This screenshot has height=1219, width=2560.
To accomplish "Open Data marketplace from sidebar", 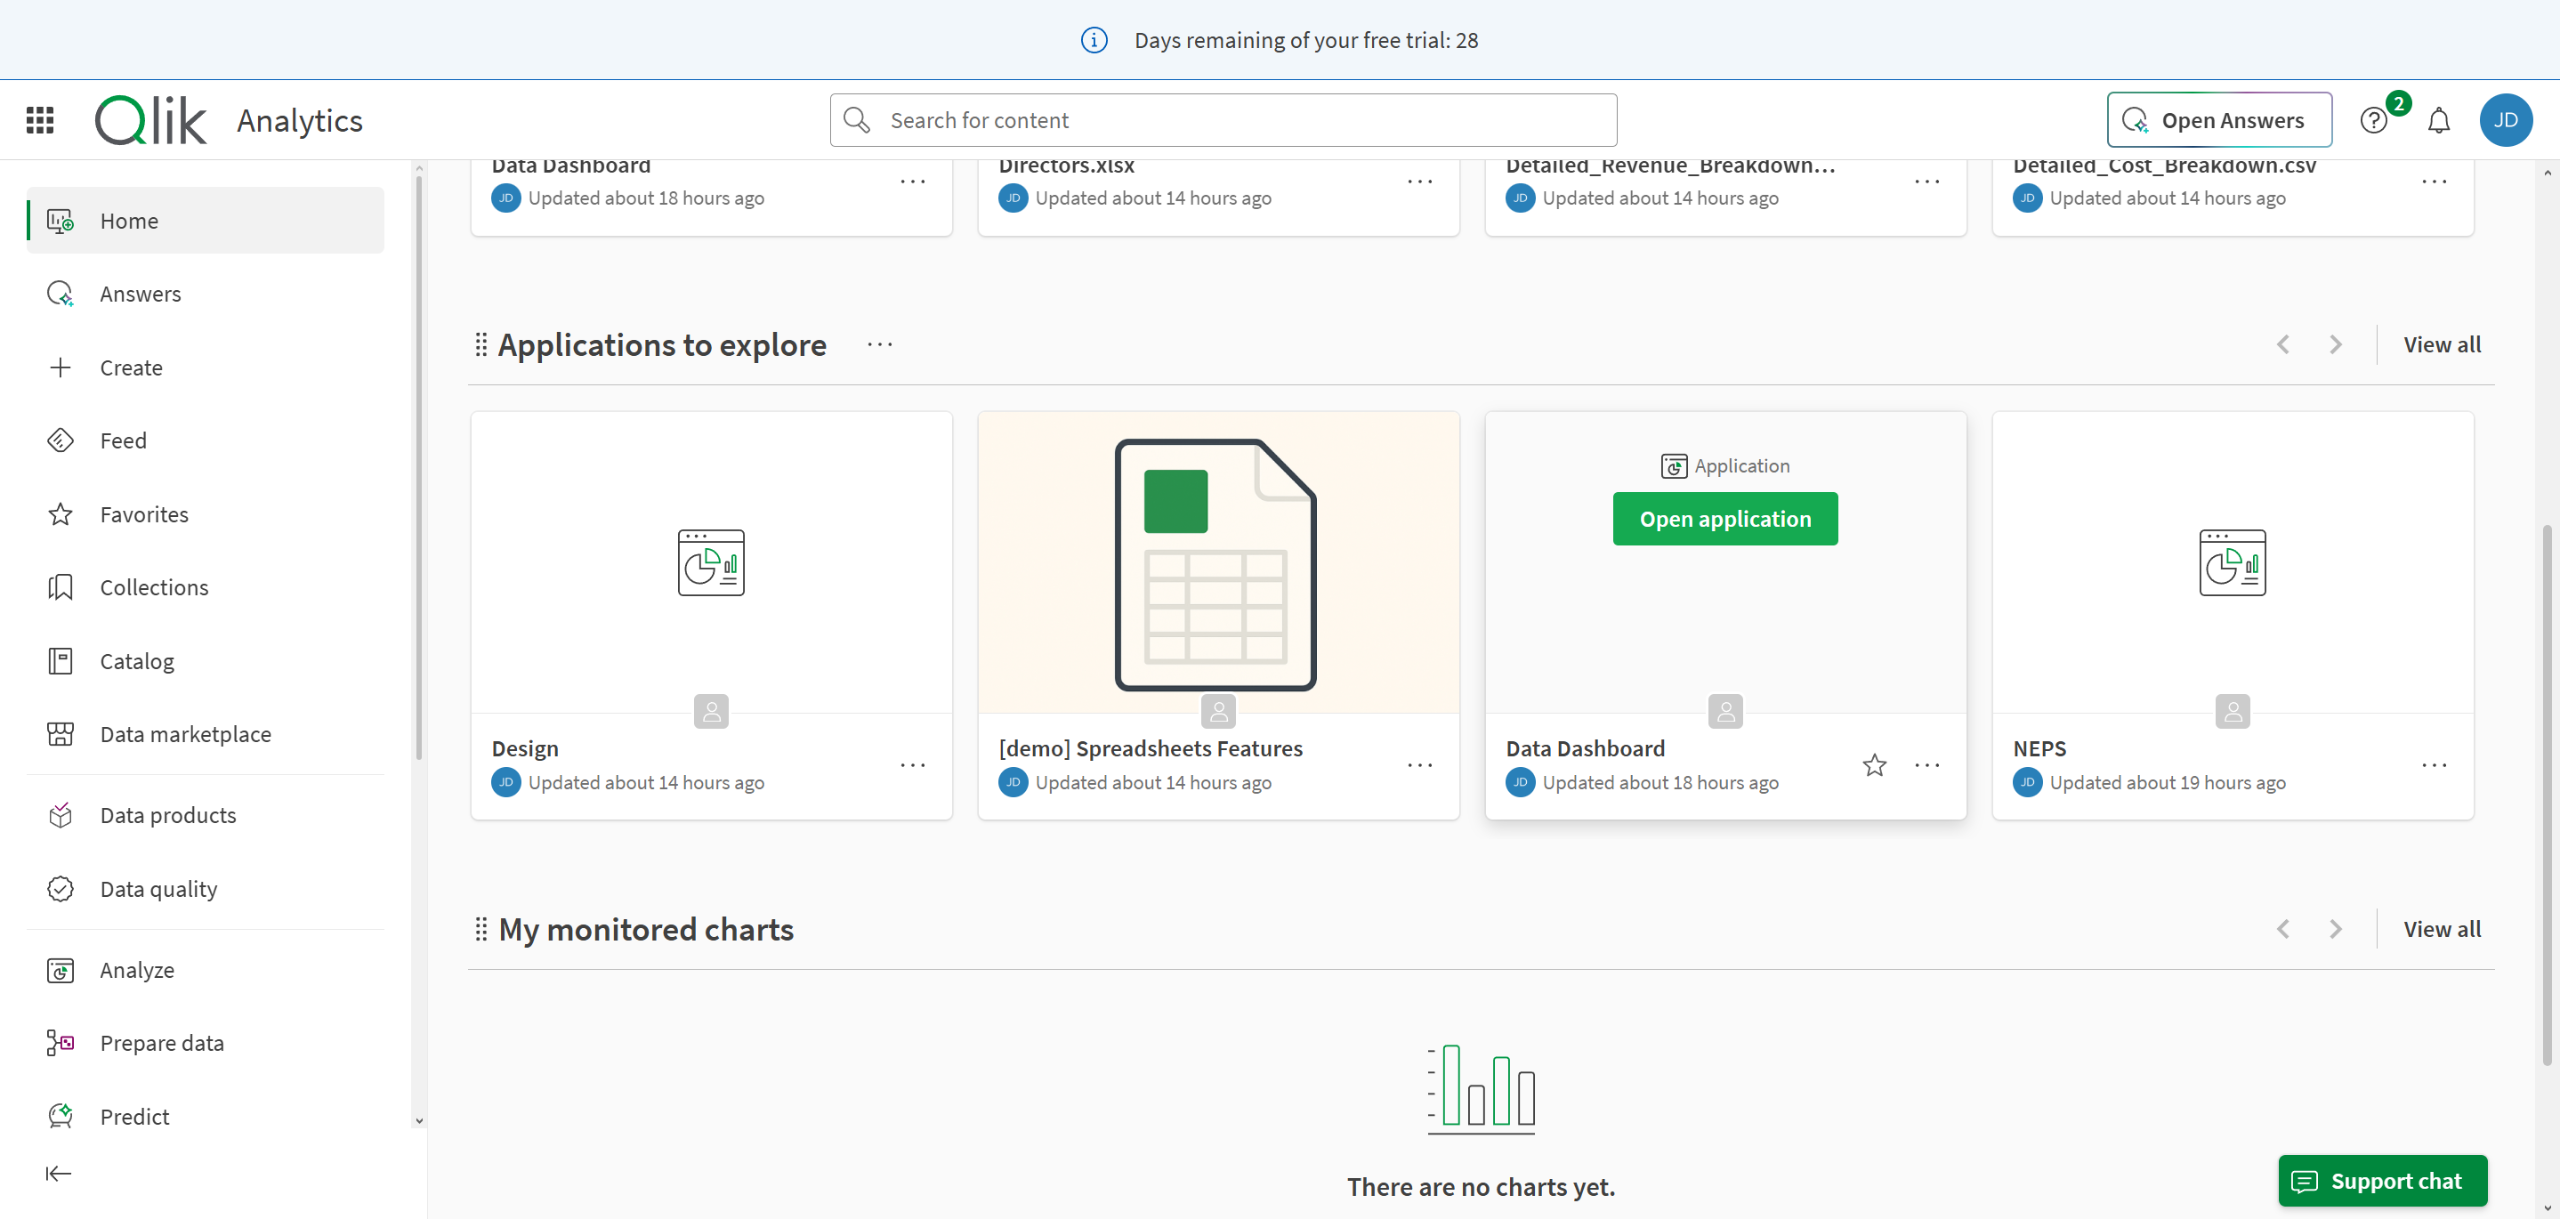I will (x=185, y=734).
